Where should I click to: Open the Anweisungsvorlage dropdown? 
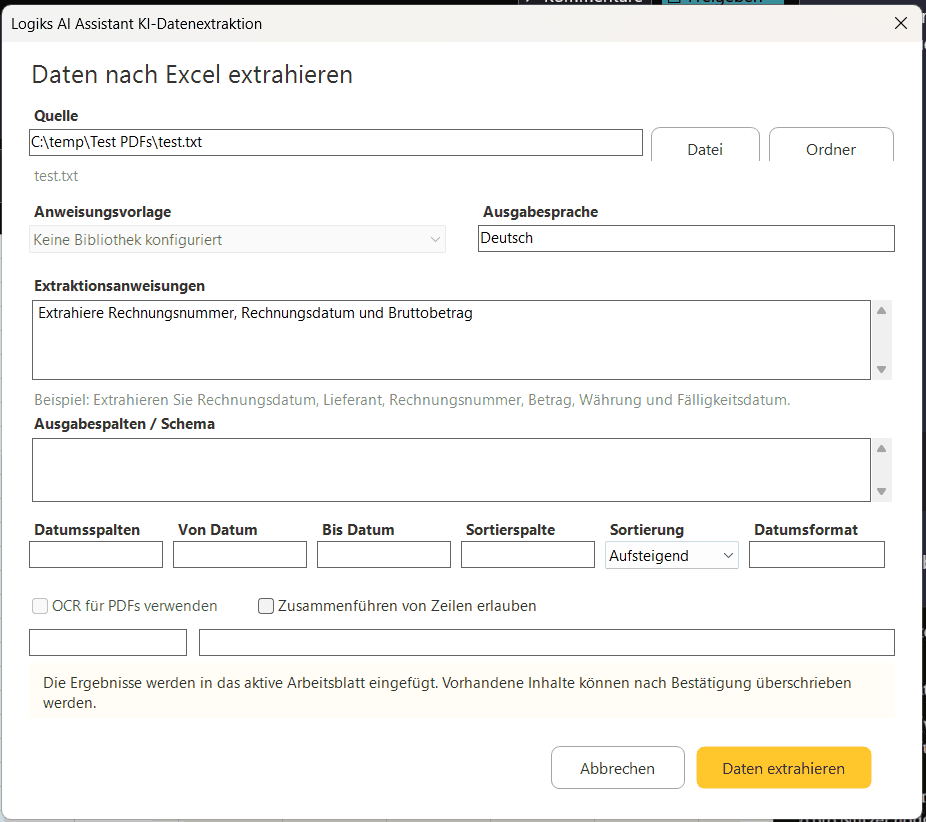tap(237, 240)
